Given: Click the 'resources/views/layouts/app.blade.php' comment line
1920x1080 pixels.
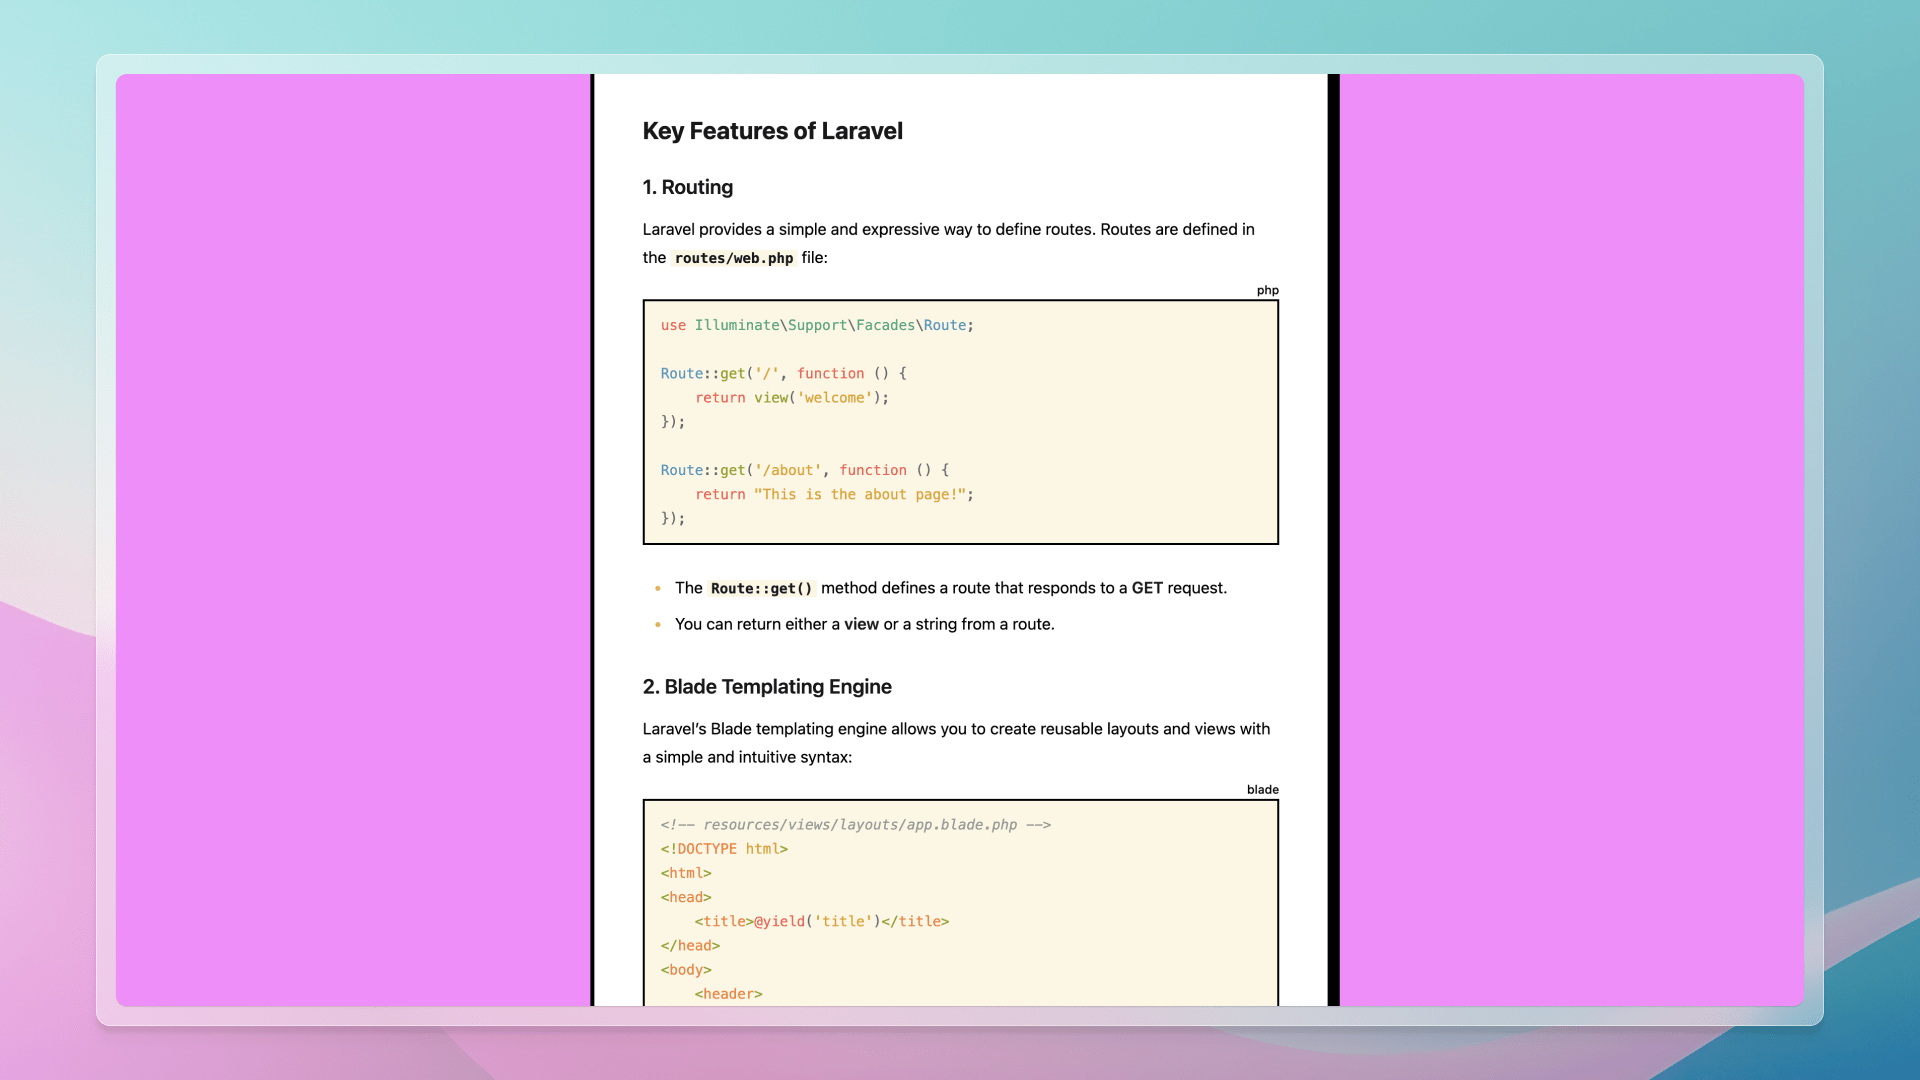Looking at the screenshot, I should (x=856, y=825).
